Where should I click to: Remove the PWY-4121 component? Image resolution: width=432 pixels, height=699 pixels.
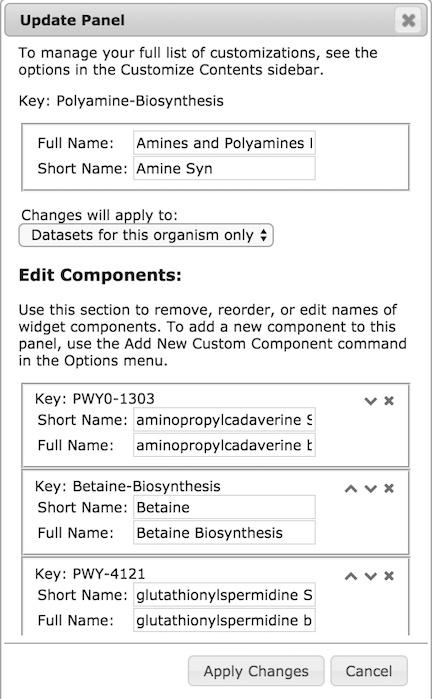tap(389, 576)
